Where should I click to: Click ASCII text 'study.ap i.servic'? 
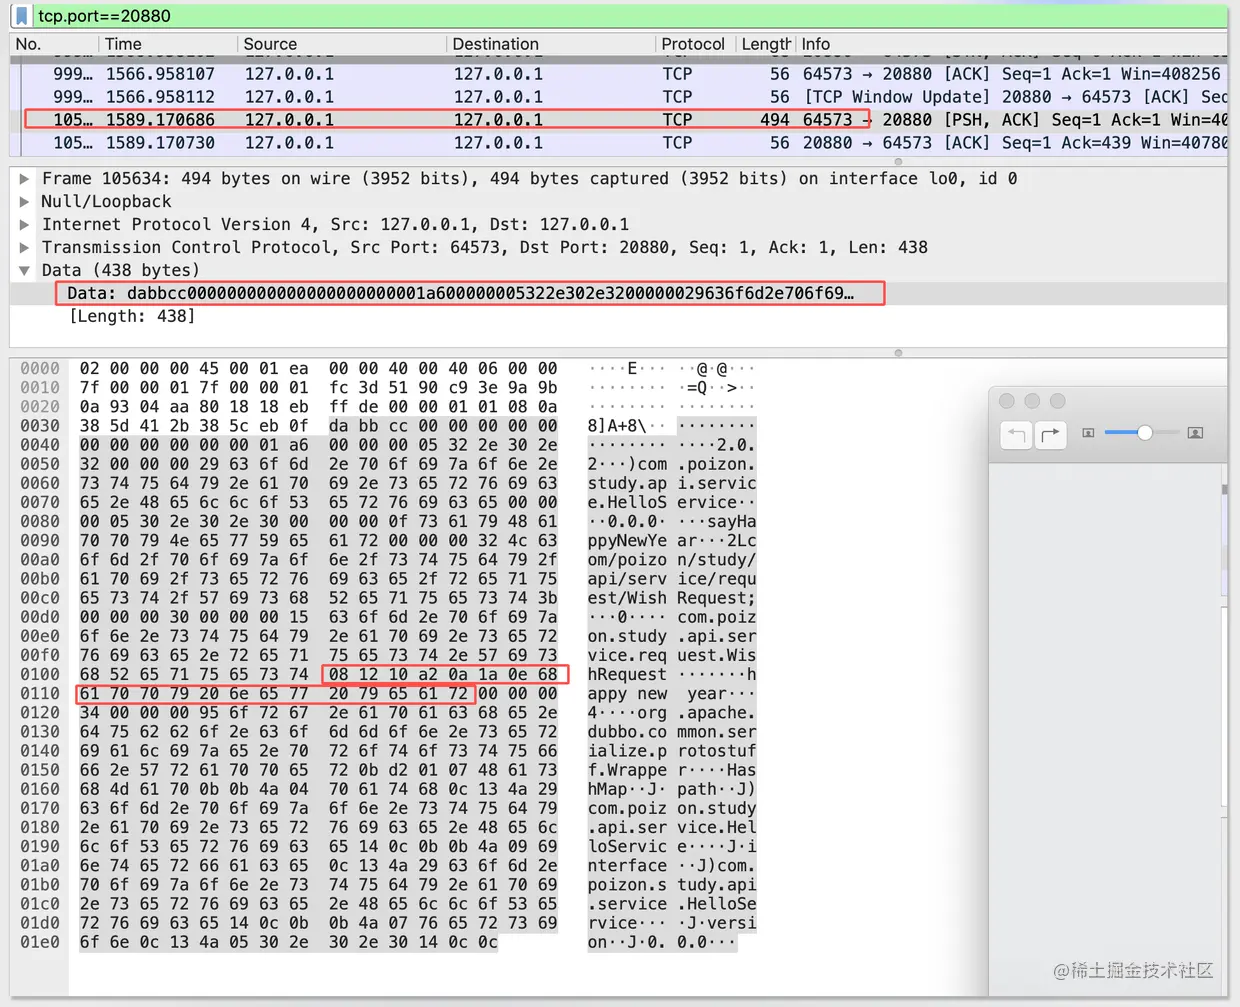[671, 483]
